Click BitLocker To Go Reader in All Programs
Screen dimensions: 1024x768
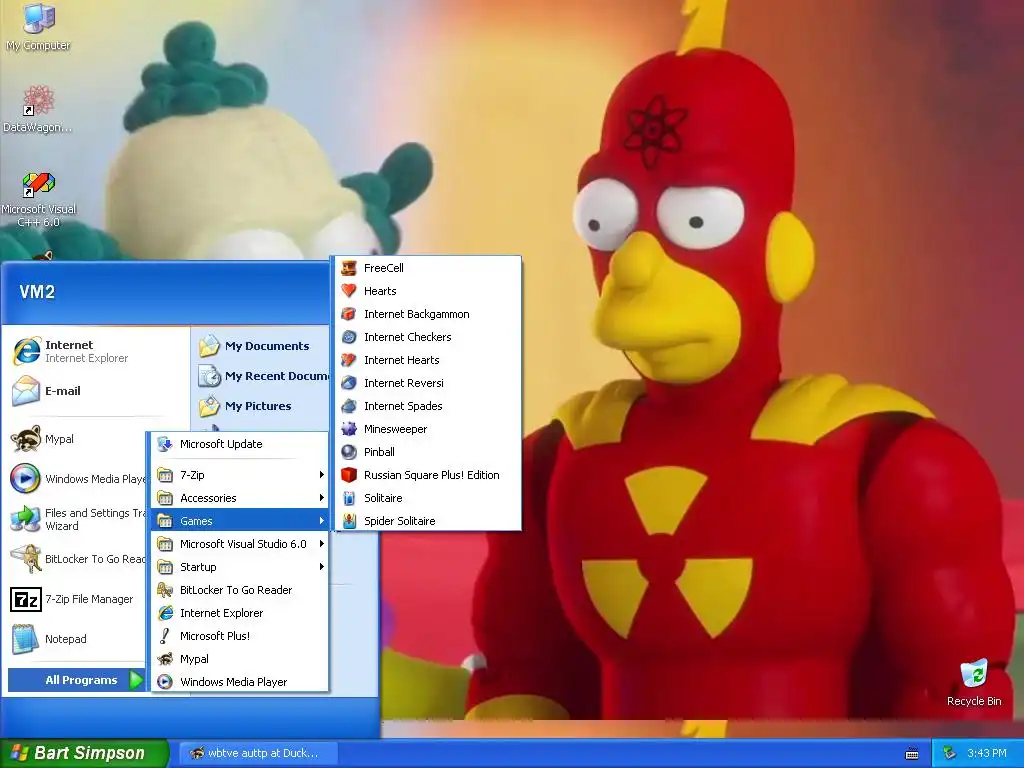click(x=240, y=590)
